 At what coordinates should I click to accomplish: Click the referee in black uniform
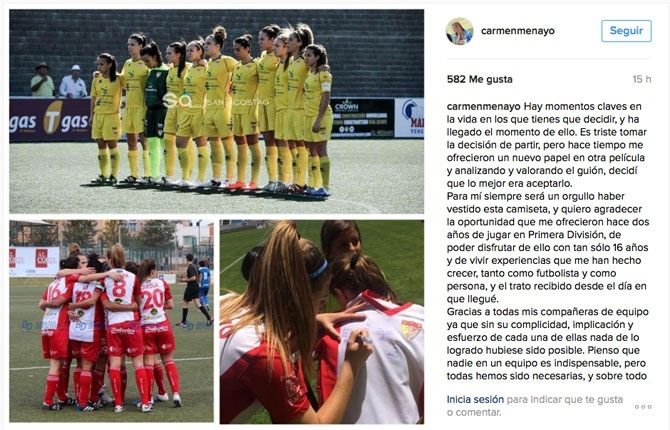point(193,289)
